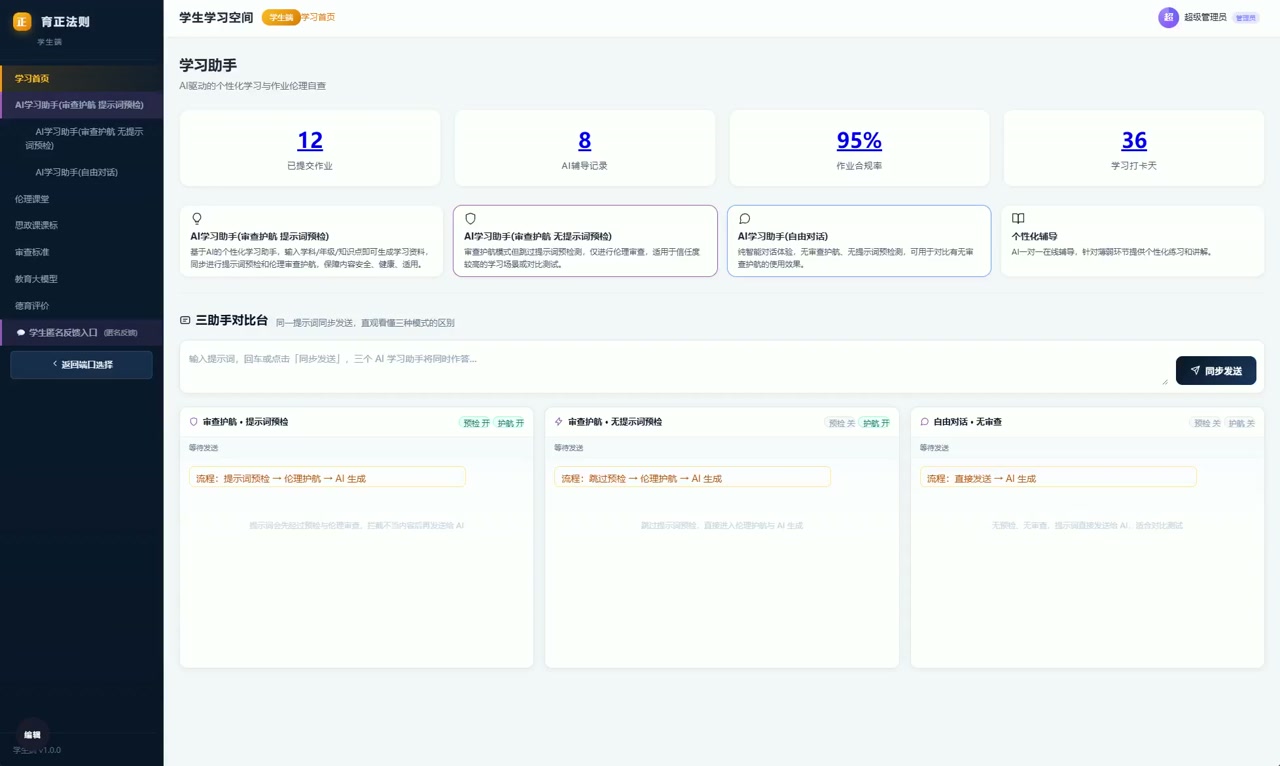Click the lightbulb icon on first assistant card
The image size is (1280, 766).
point(196,218)
